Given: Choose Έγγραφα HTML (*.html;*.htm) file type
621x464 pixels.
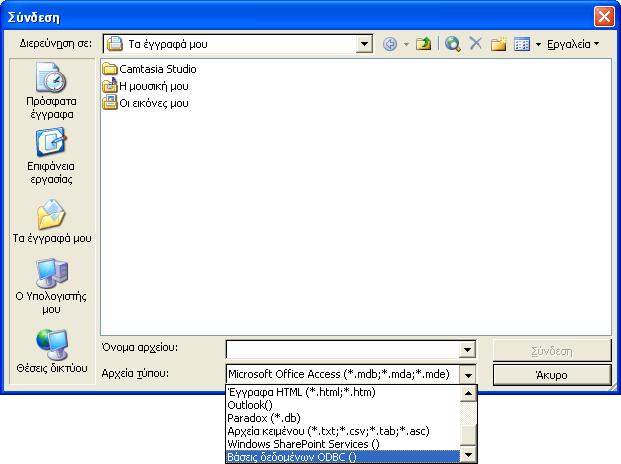Looking at the screenshot, I should tap(343, 392).
